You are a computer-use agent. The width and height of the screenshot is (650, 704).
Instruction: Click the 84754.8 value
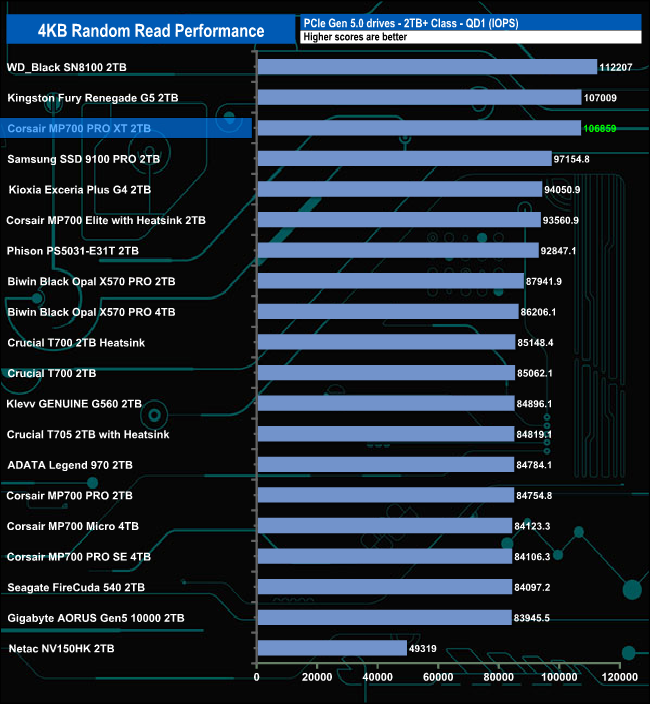tap(534, 495)
